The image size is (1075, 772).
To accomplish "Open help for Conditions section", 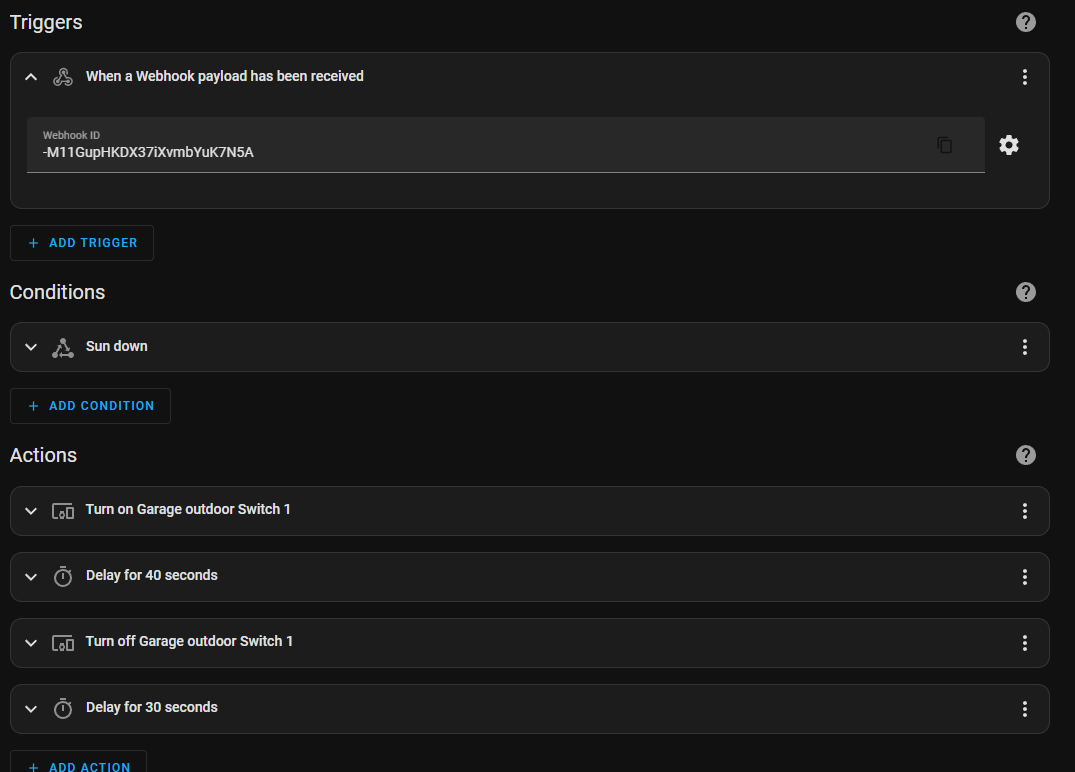I will [x=1025, y=292].
